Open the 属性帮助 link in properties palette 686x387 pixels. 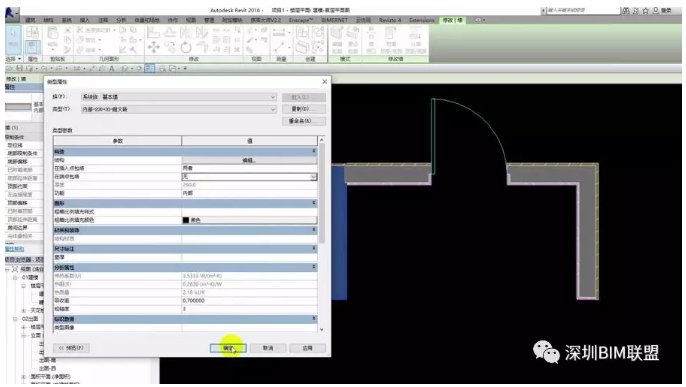pyautogui.click(x=14, y=249)
